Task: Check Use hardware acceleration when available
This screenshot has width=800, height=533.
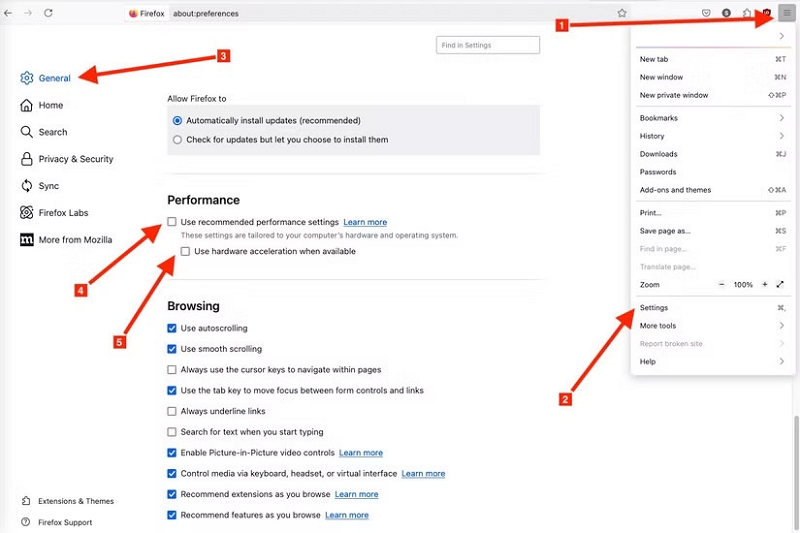Action: [x=186, y=252]
